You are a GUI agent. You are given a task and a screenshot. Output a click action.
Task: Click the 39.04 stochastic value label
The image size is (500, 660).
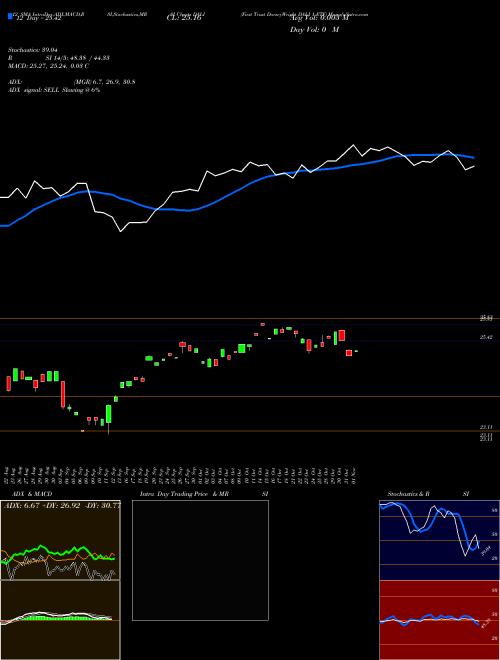(486, 551)
